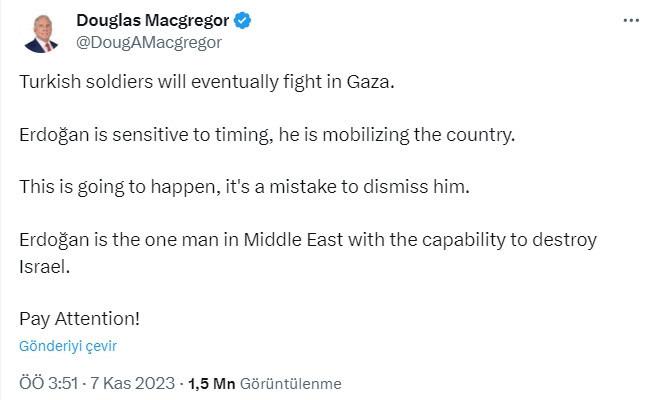645x400 pixels.
Task: Click the 1,5 Mn view count
Action: pyautogui.click(x=211, y=384)
